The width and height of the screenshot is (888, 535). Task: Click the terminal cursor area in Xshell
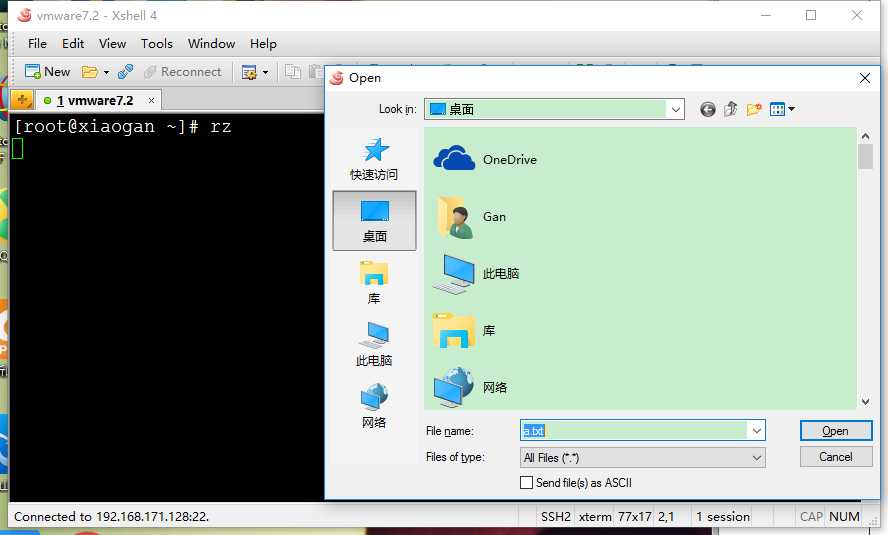(x=18, y=148)
